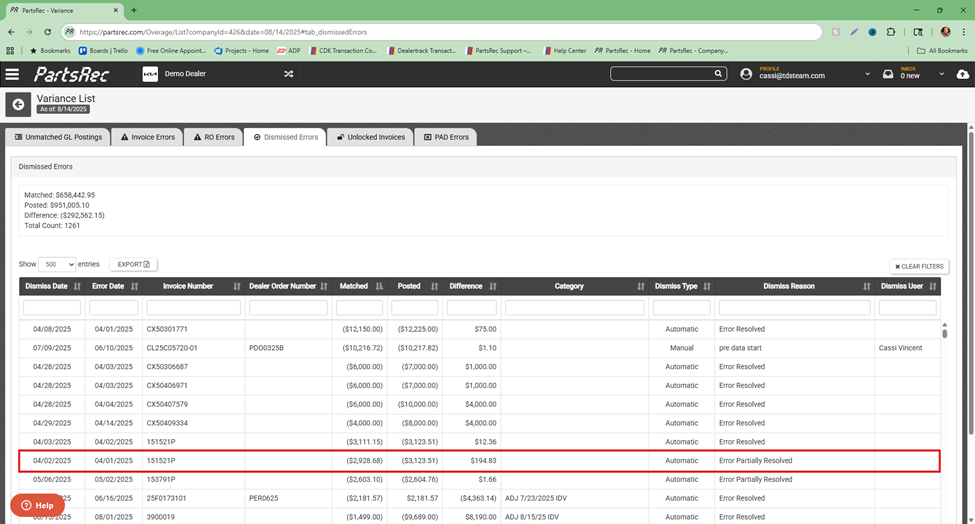Image resolution: width=975 pixels, height=524 pixels.
Task: Sort by Dismiss Date column arrows
Action: [77, 287]
